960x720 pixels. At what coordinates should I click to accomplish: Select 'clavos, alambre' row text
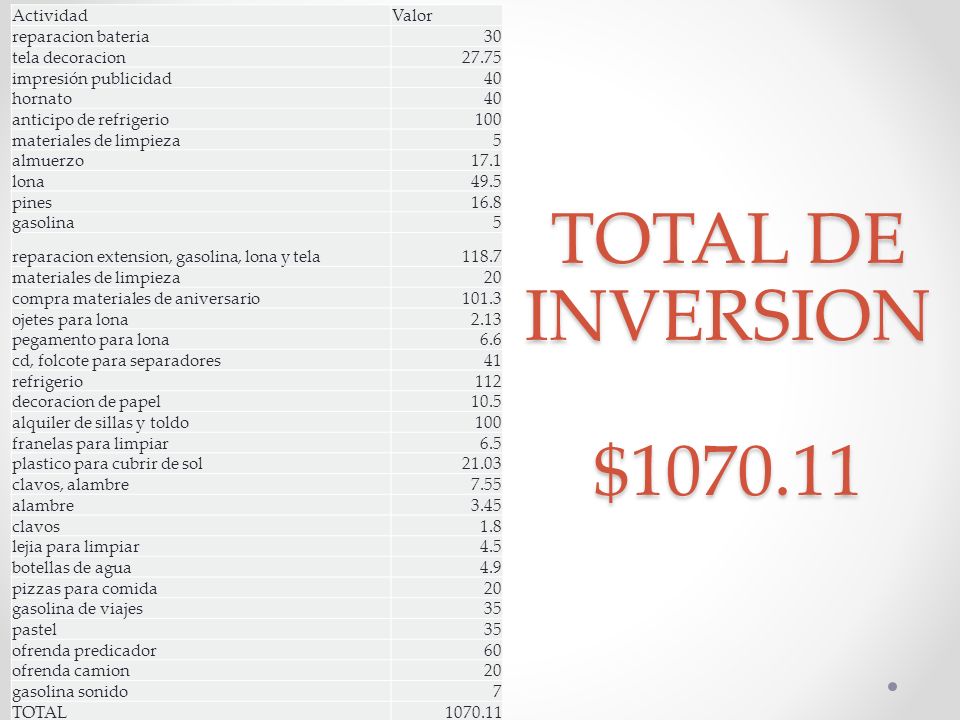pos(70,485)
